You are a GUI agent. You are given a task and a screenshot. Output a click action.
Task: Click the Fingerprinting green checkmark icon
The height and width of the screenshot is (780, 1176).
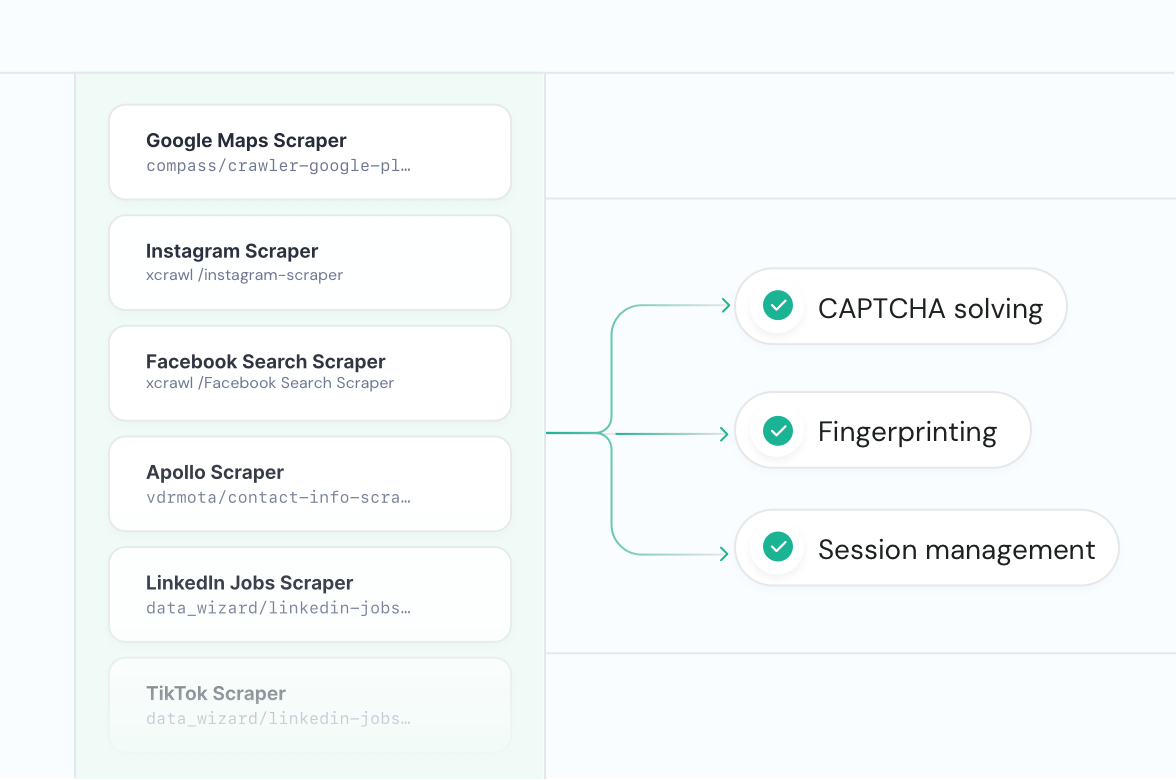(x=778, y=430)
